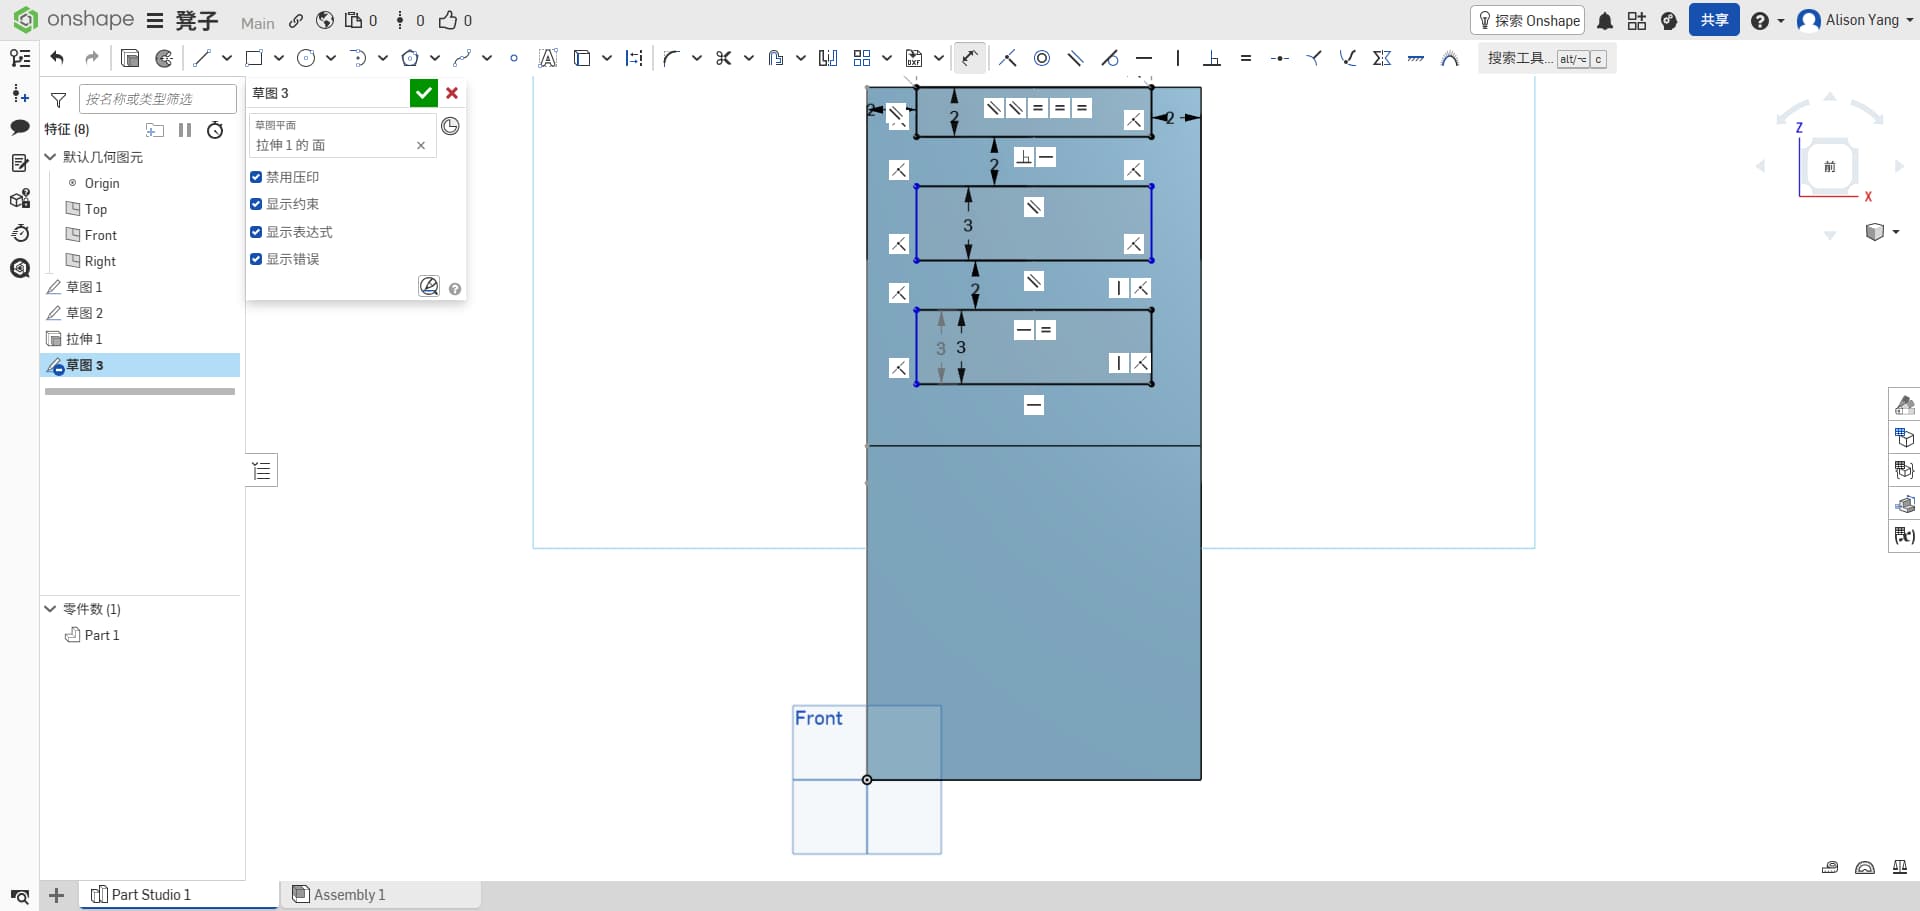Click the 前 face of view cube
This screenshot has width=1920, height=911.
point(1830,166)
